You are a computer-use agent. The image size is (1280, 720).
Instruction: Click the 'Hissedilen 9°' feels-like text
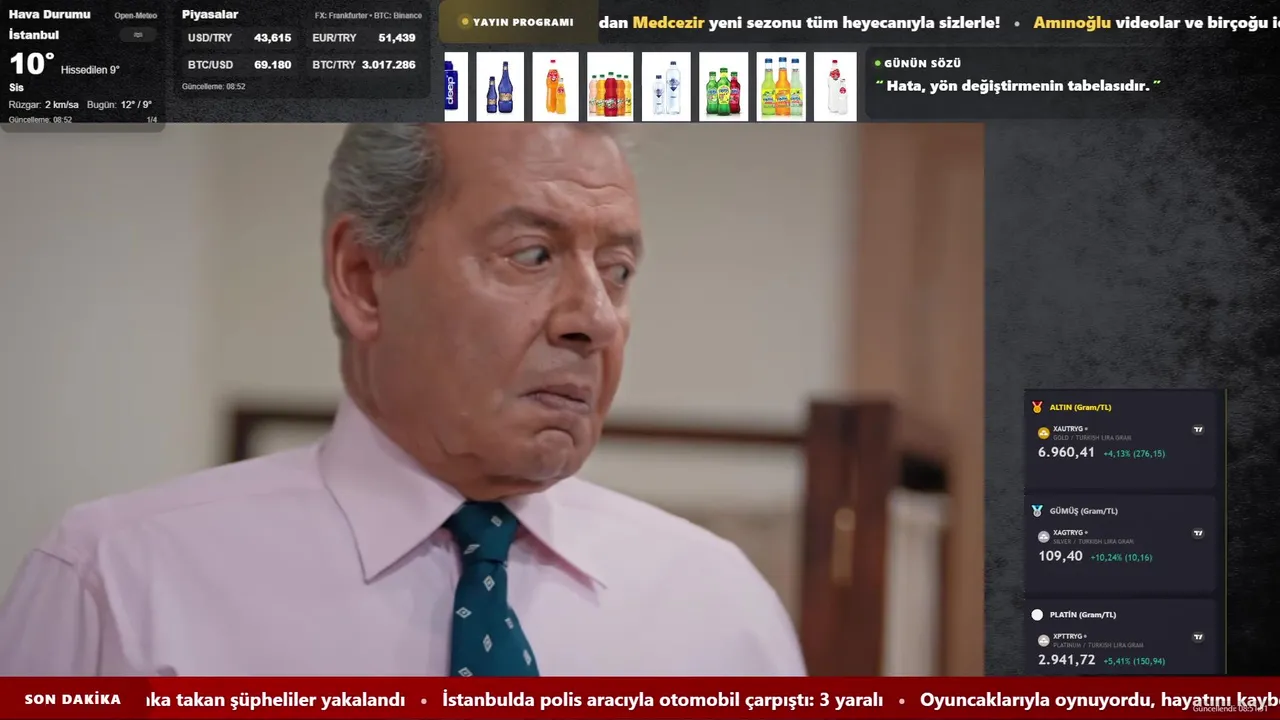coord(90,70)
